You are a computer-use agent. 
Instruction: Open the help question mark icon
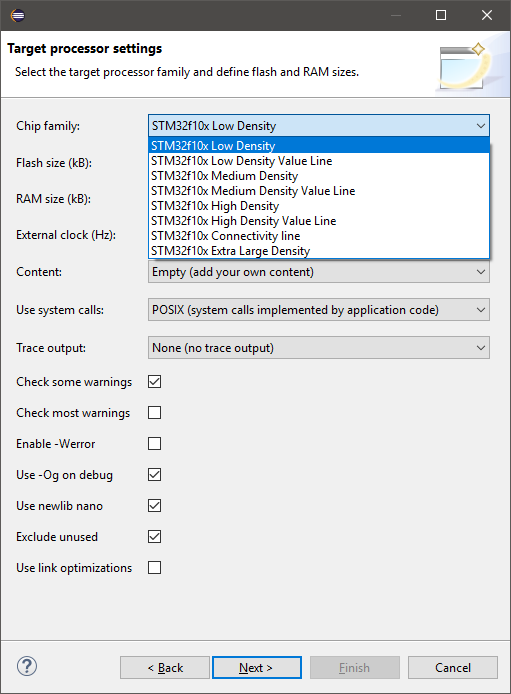[27, 666]
